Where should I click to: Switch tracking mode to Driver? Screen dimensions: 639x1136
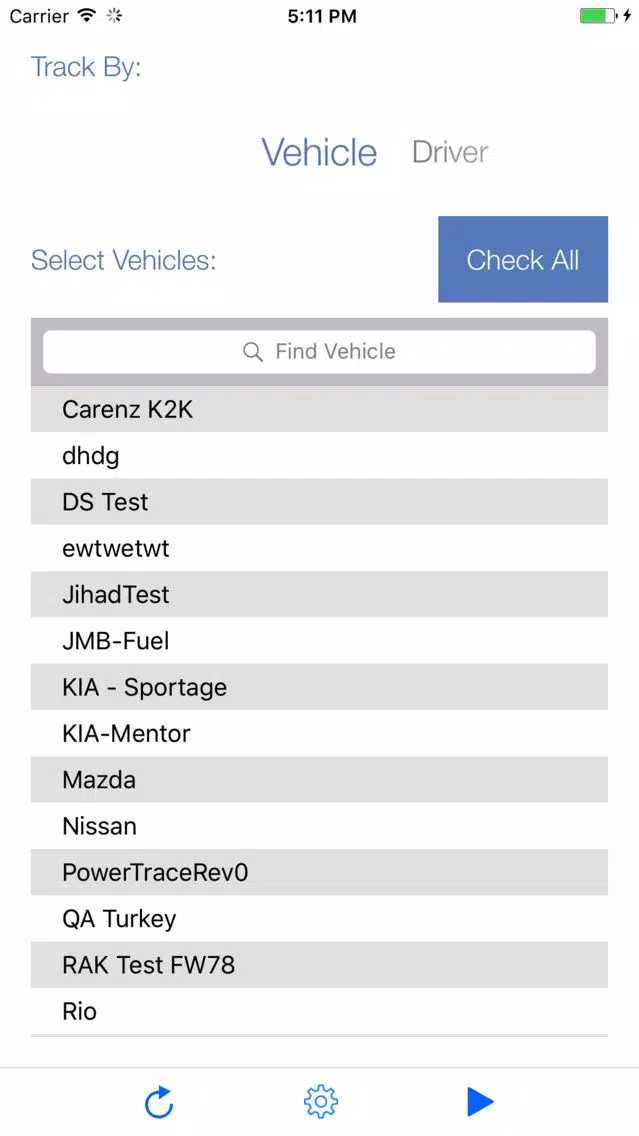coord(450,152)
